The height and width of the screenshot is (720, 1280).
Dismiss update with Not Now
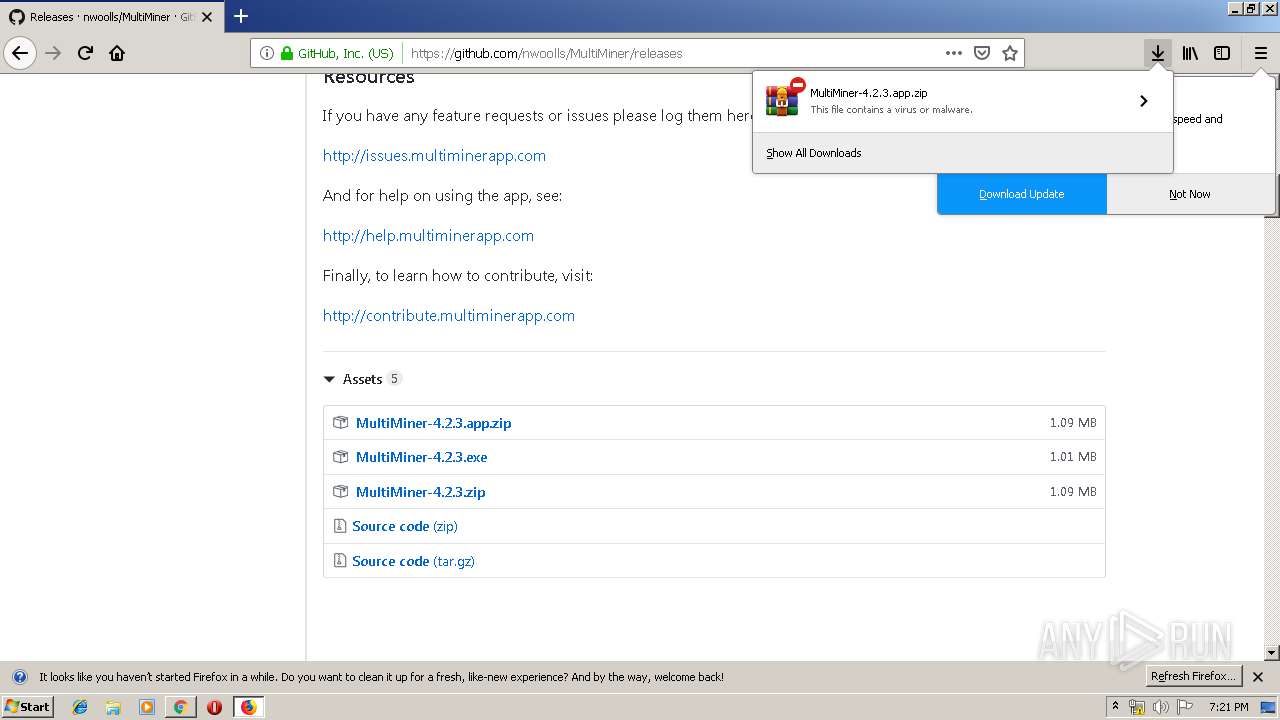[1190, 194]
